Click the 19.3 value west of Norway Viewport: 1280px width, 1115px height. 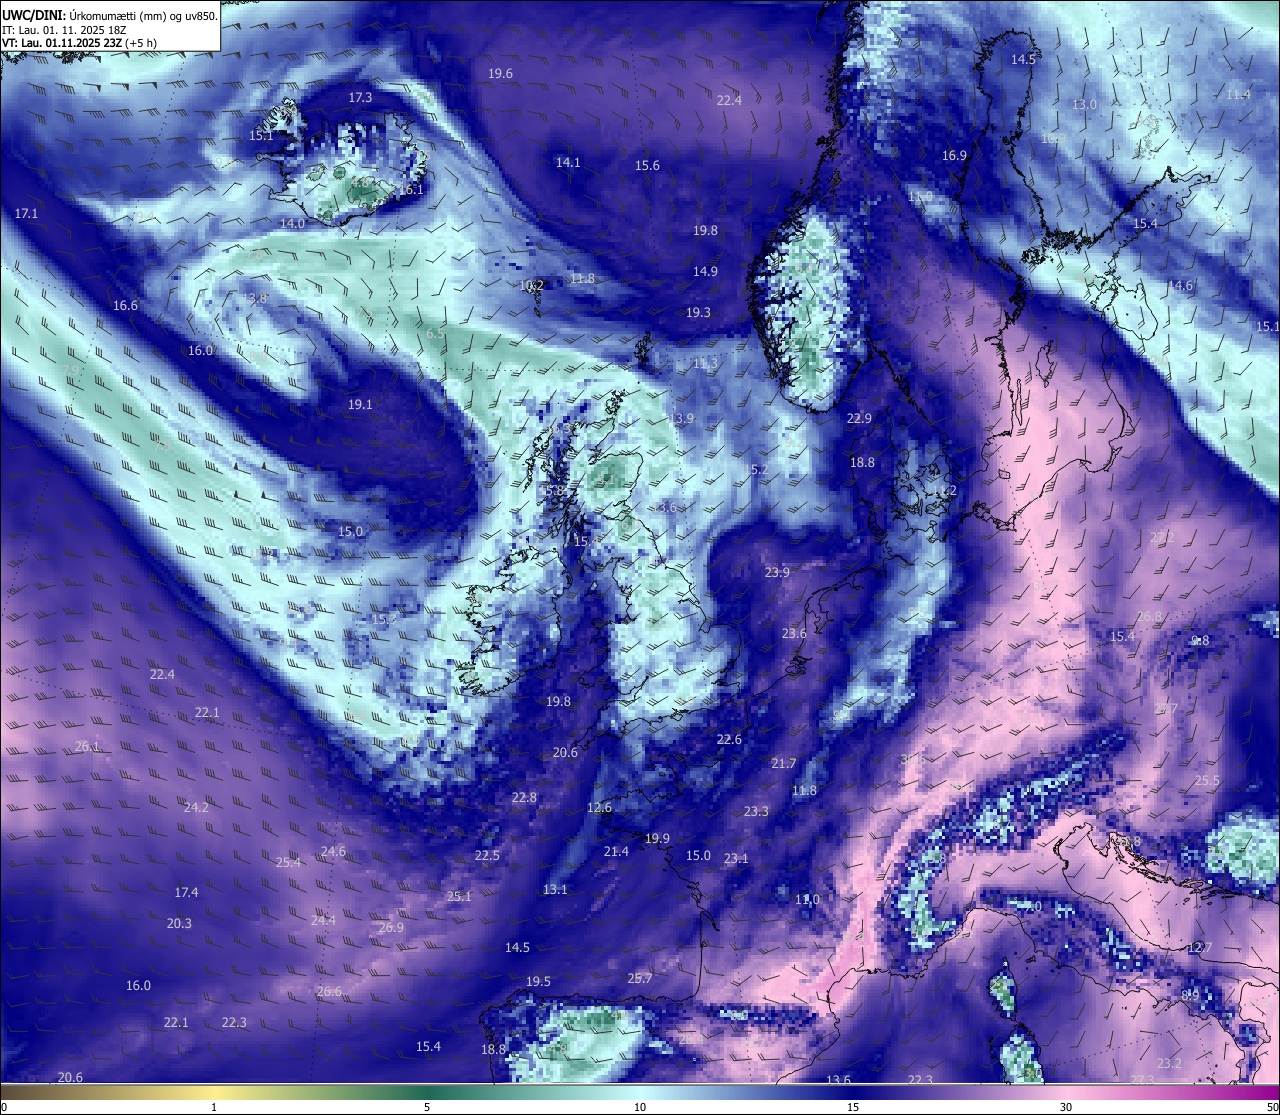click(x=698, y=313)
